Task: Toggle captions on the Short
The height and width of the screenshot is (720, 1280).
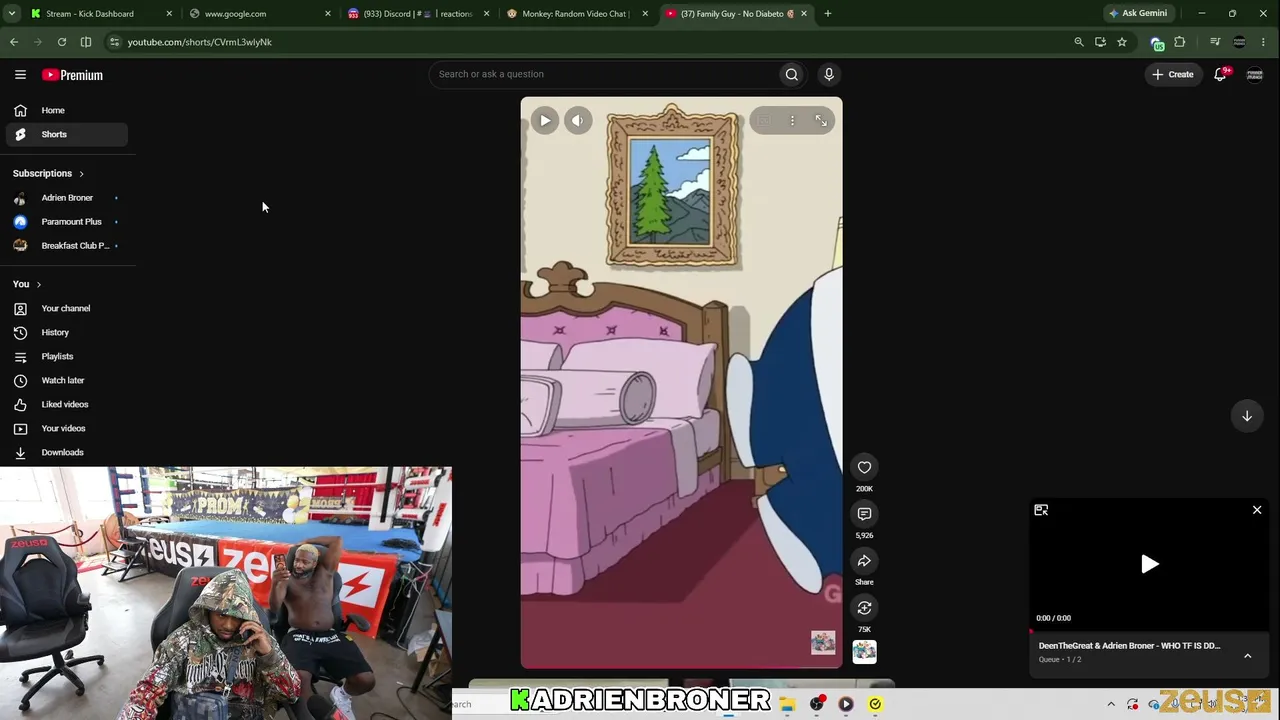Action: point(763,121)
